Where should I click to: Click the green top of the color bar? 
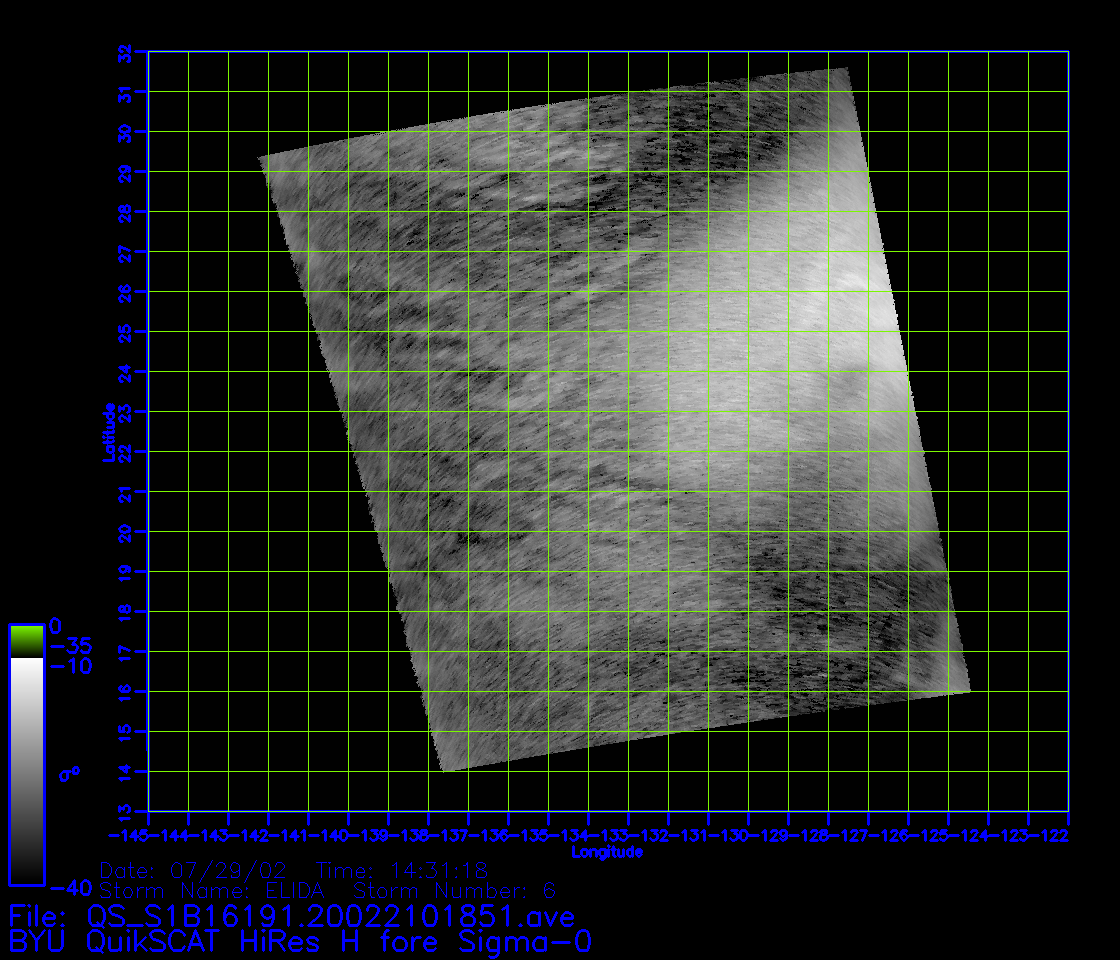point(26,640)
